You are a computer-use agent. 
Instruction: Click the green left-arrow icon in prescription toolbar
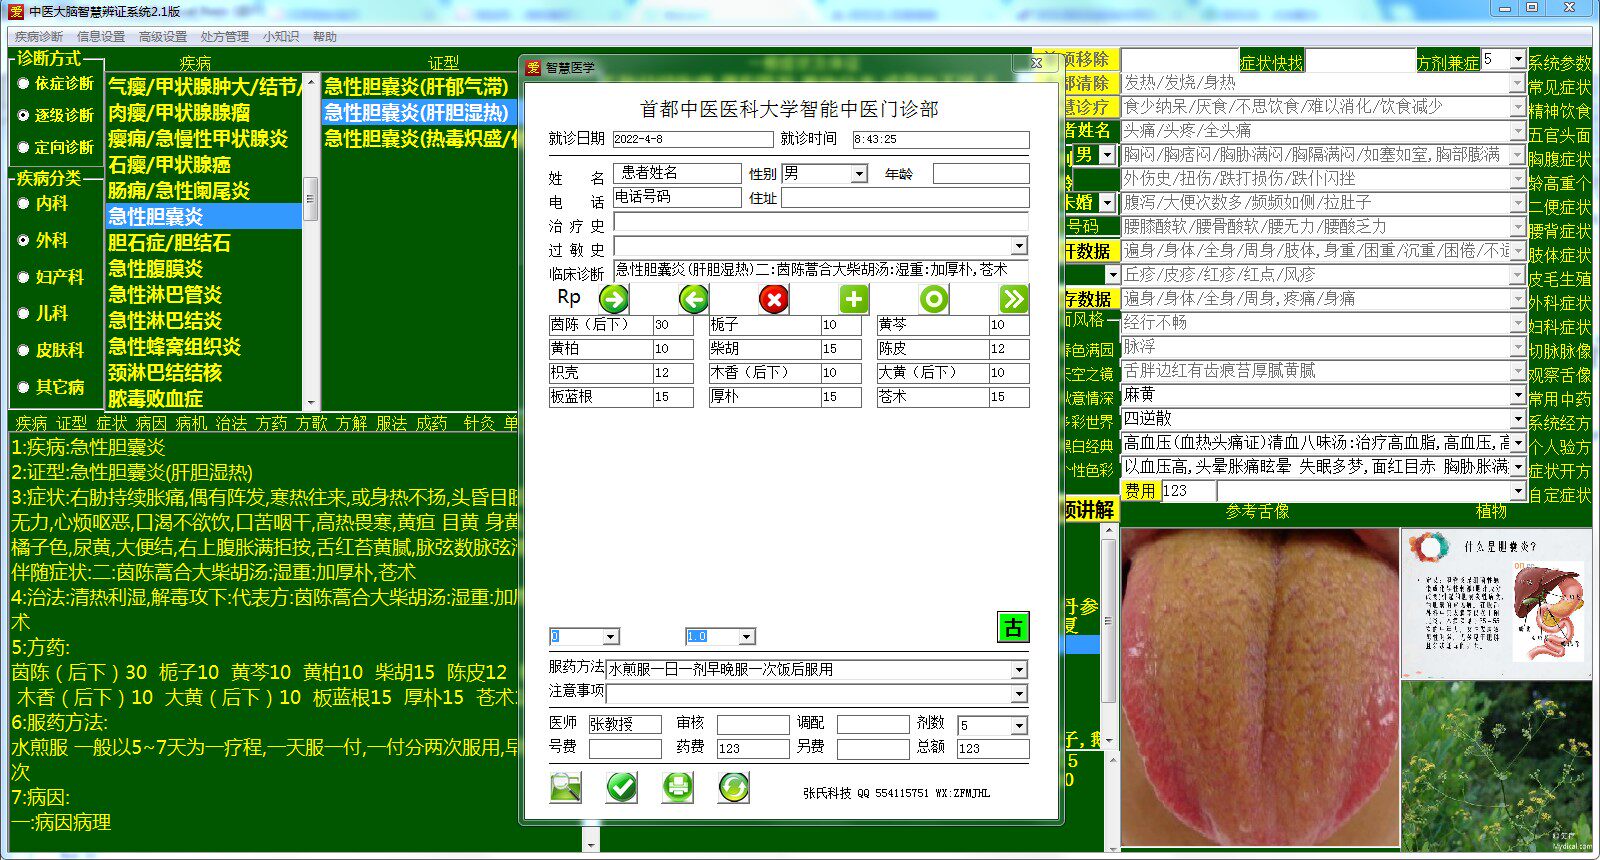tap(693, 298)
